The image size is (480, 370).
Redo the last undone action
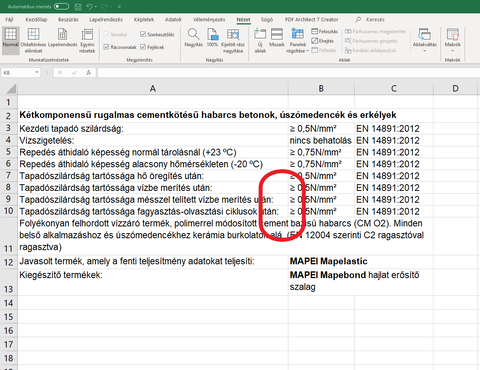point(105,6)
